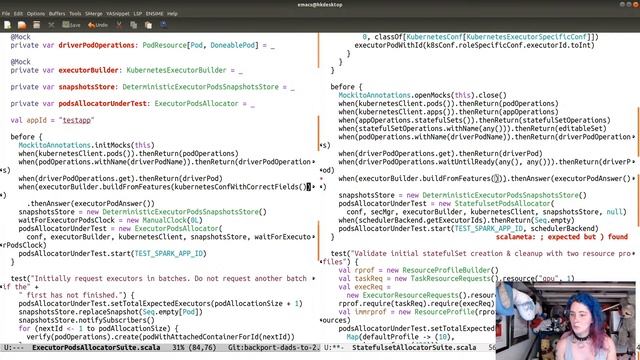Click DoneablePod type in the left pane

tap(233, 45)
